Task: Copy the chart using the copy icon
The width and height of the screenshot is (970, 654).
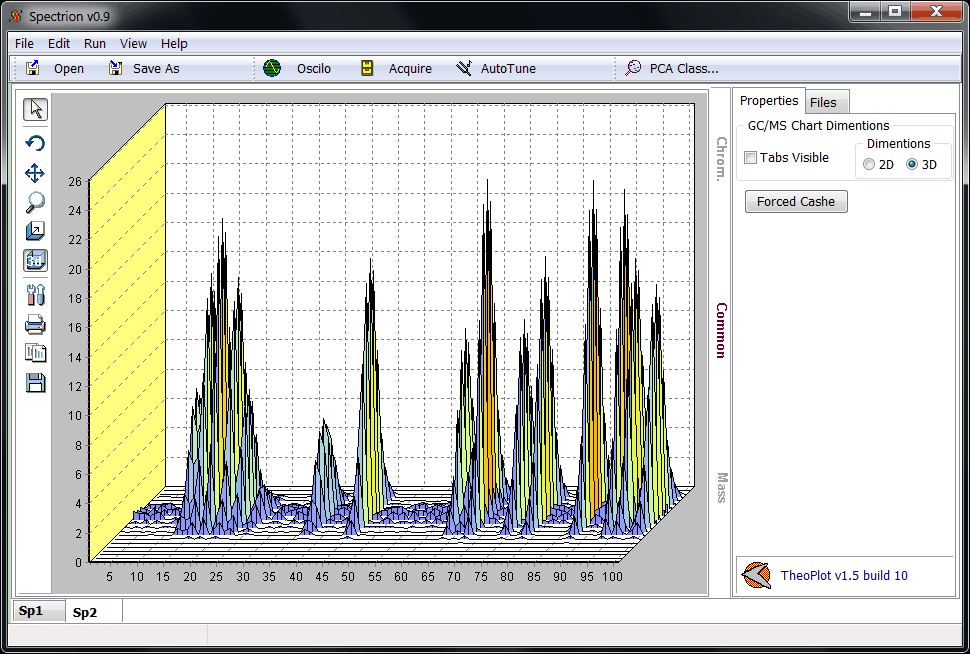Action: pyautogui.click(x=35, y=352)
